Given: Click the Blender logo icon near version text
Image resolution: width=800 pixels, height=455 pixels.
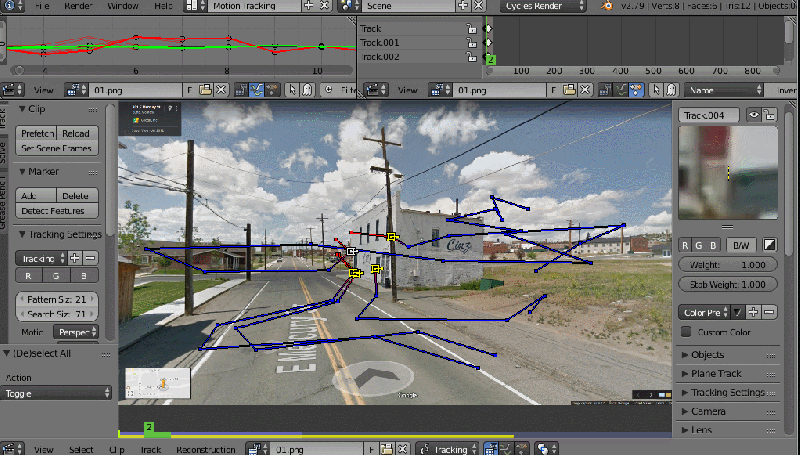Looking at the screenshot, I should 607,6.
